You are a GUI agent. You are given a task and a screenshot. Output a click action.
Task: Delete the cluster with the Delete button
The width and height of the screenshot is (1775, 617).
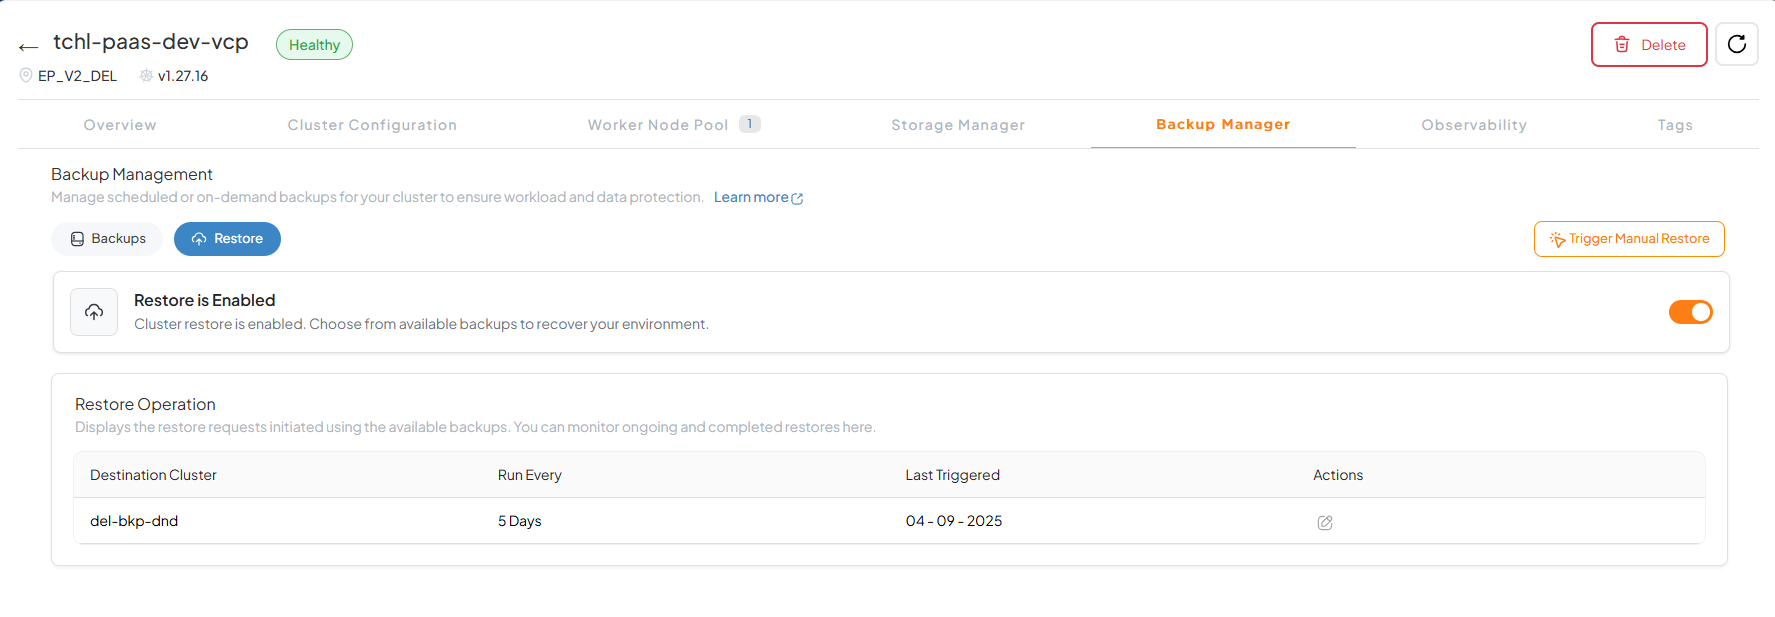point(1649,44)
